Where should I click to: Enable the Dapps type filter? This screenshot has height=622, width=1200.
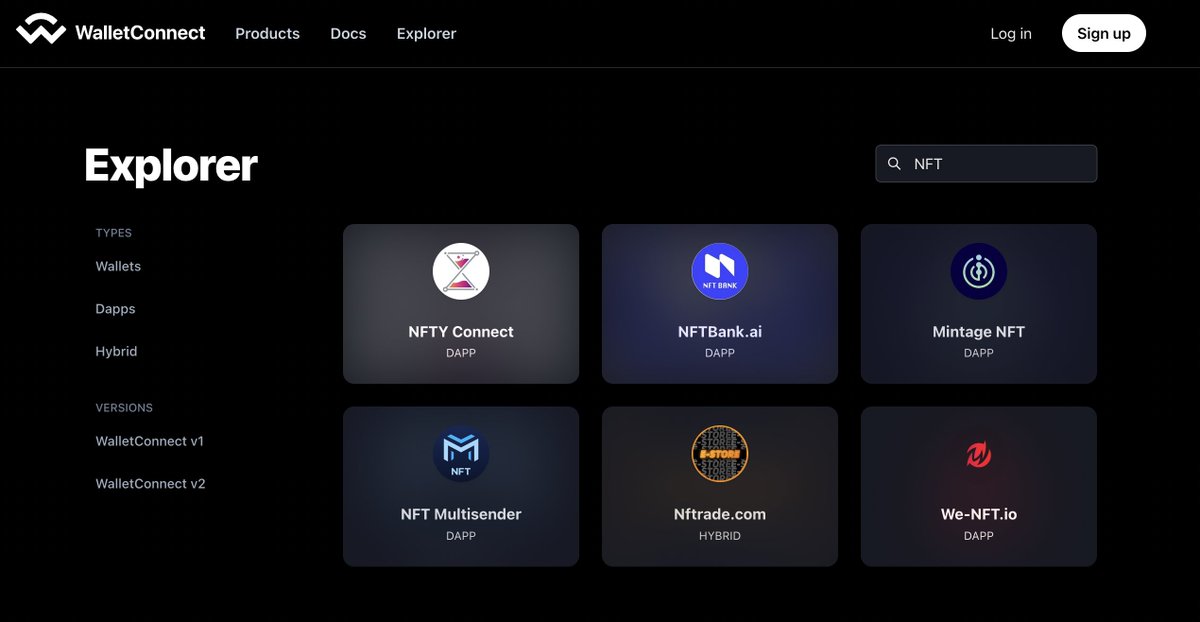114,309
